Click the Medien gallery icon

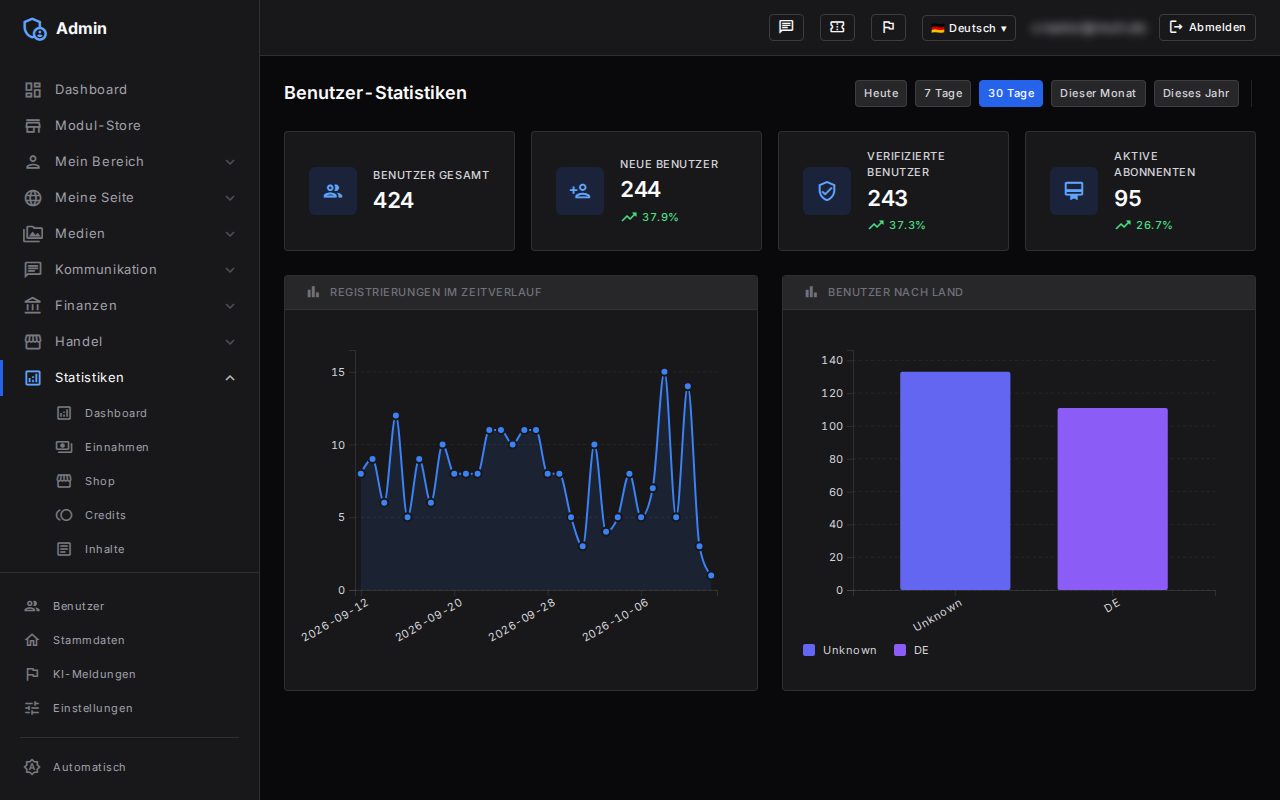point(33,233)
